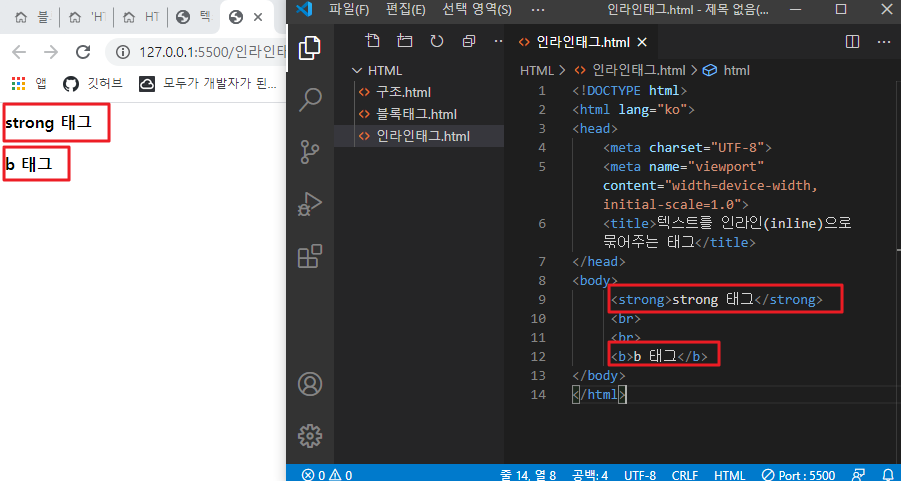The width and height of the screenshot is (901, 481).
Task: Show more hidden menu bar items
Action: tap(538, 9)
